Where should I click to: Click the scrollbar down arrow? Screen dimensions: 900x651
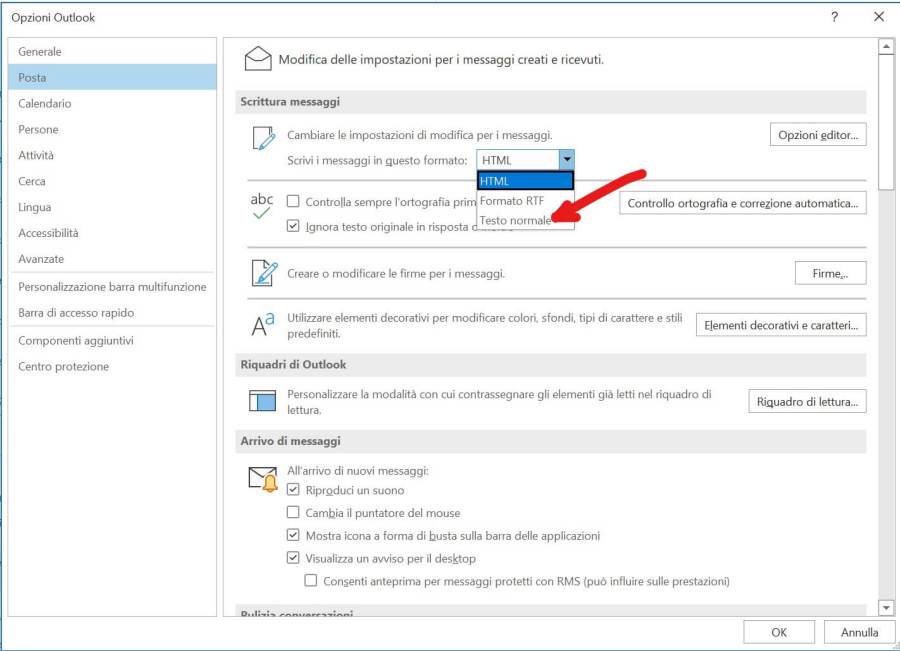[x=885, y=607]
